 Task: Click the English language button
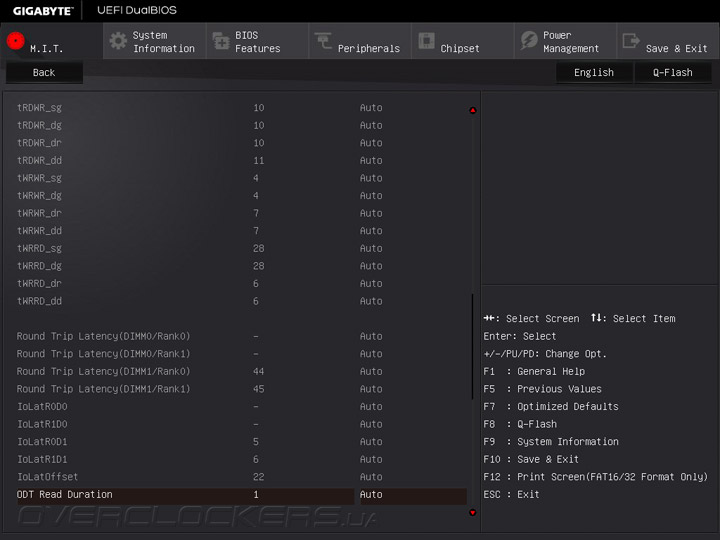(x=594, y=73)
